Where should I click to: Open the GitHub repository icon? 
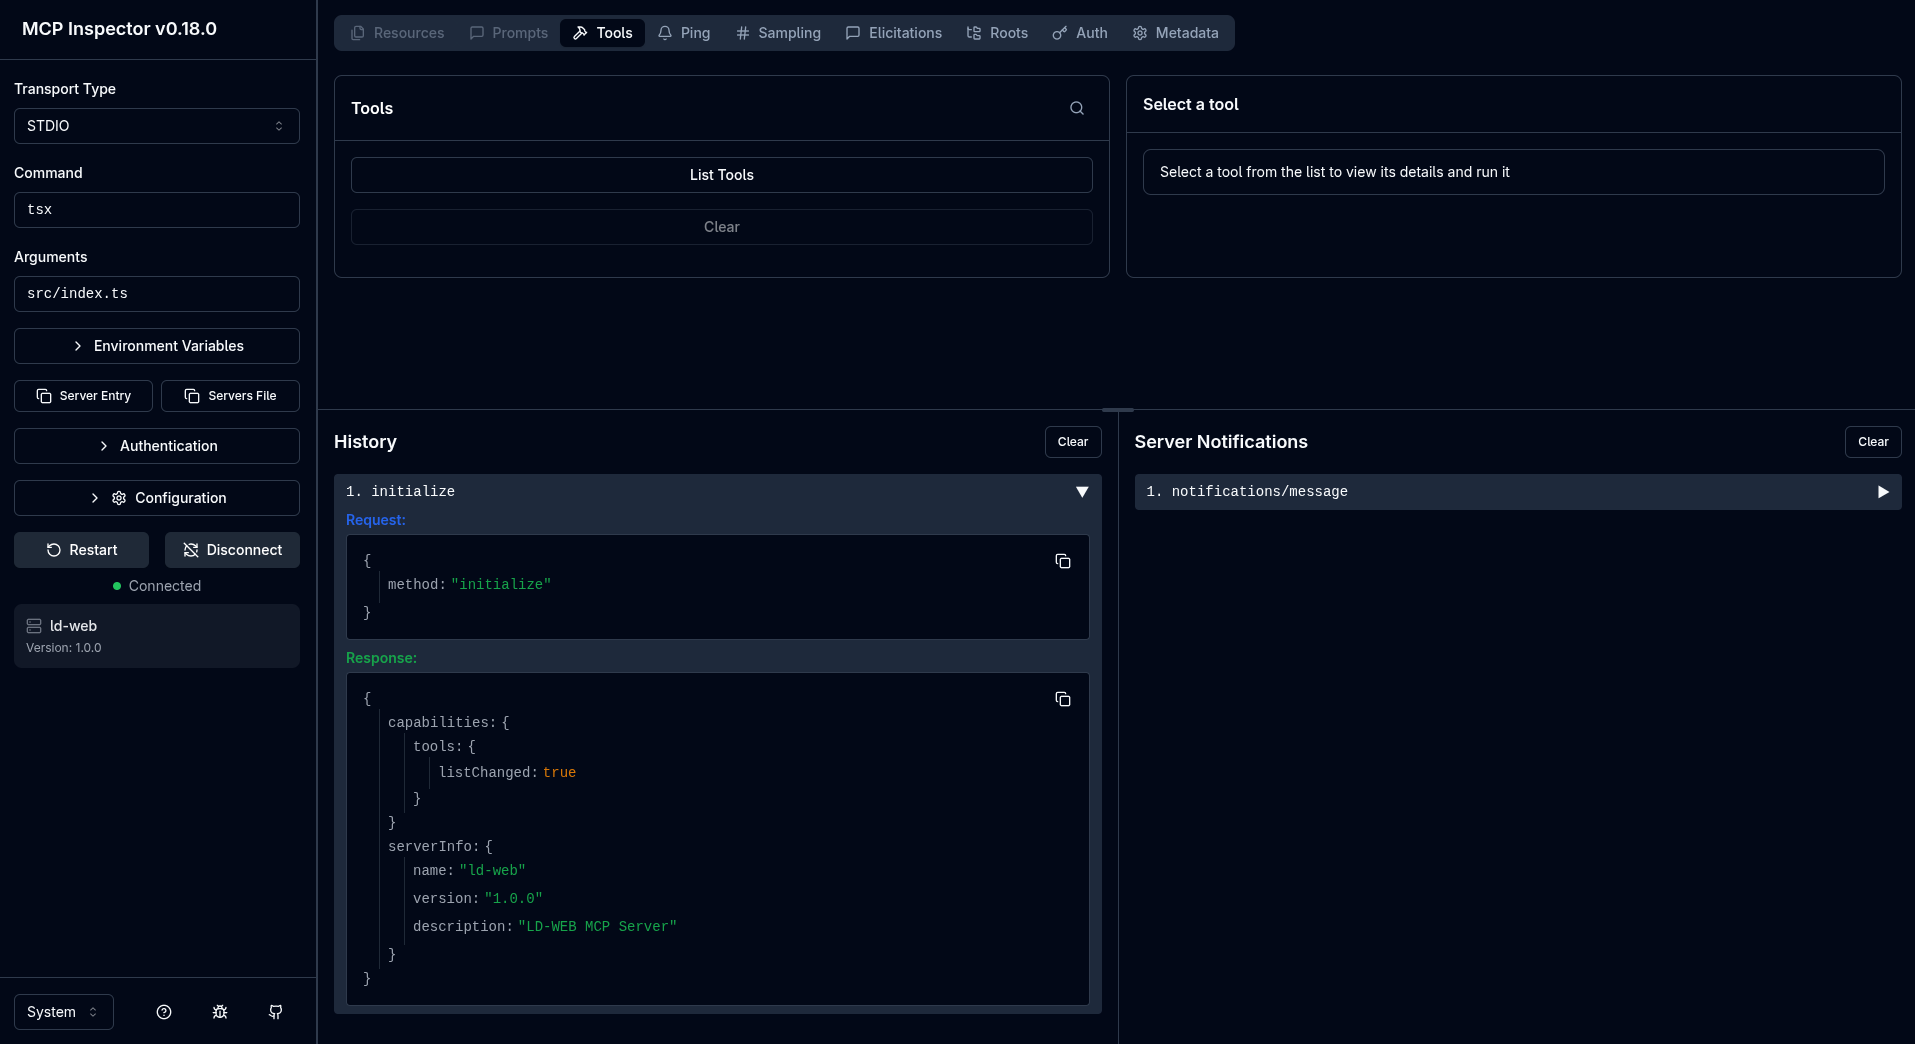(x=275, y=1012)
